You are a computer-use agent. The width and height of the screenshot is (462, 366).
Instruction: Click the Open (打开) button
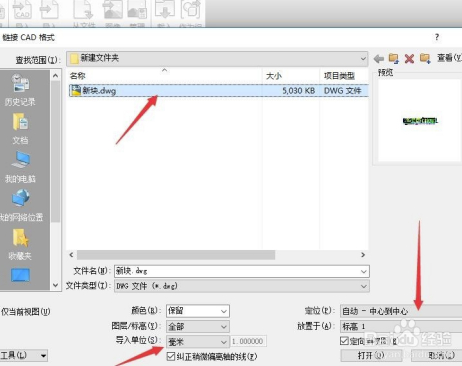point(371,355)
